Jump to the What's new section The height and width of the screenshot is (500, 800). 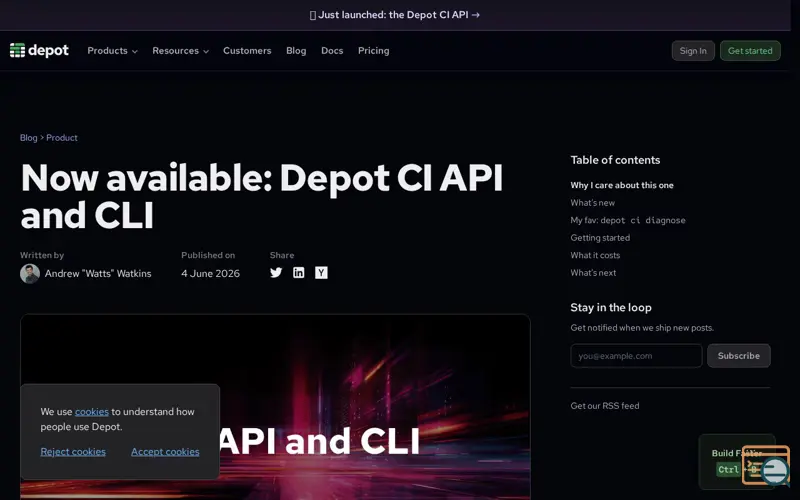592,203
